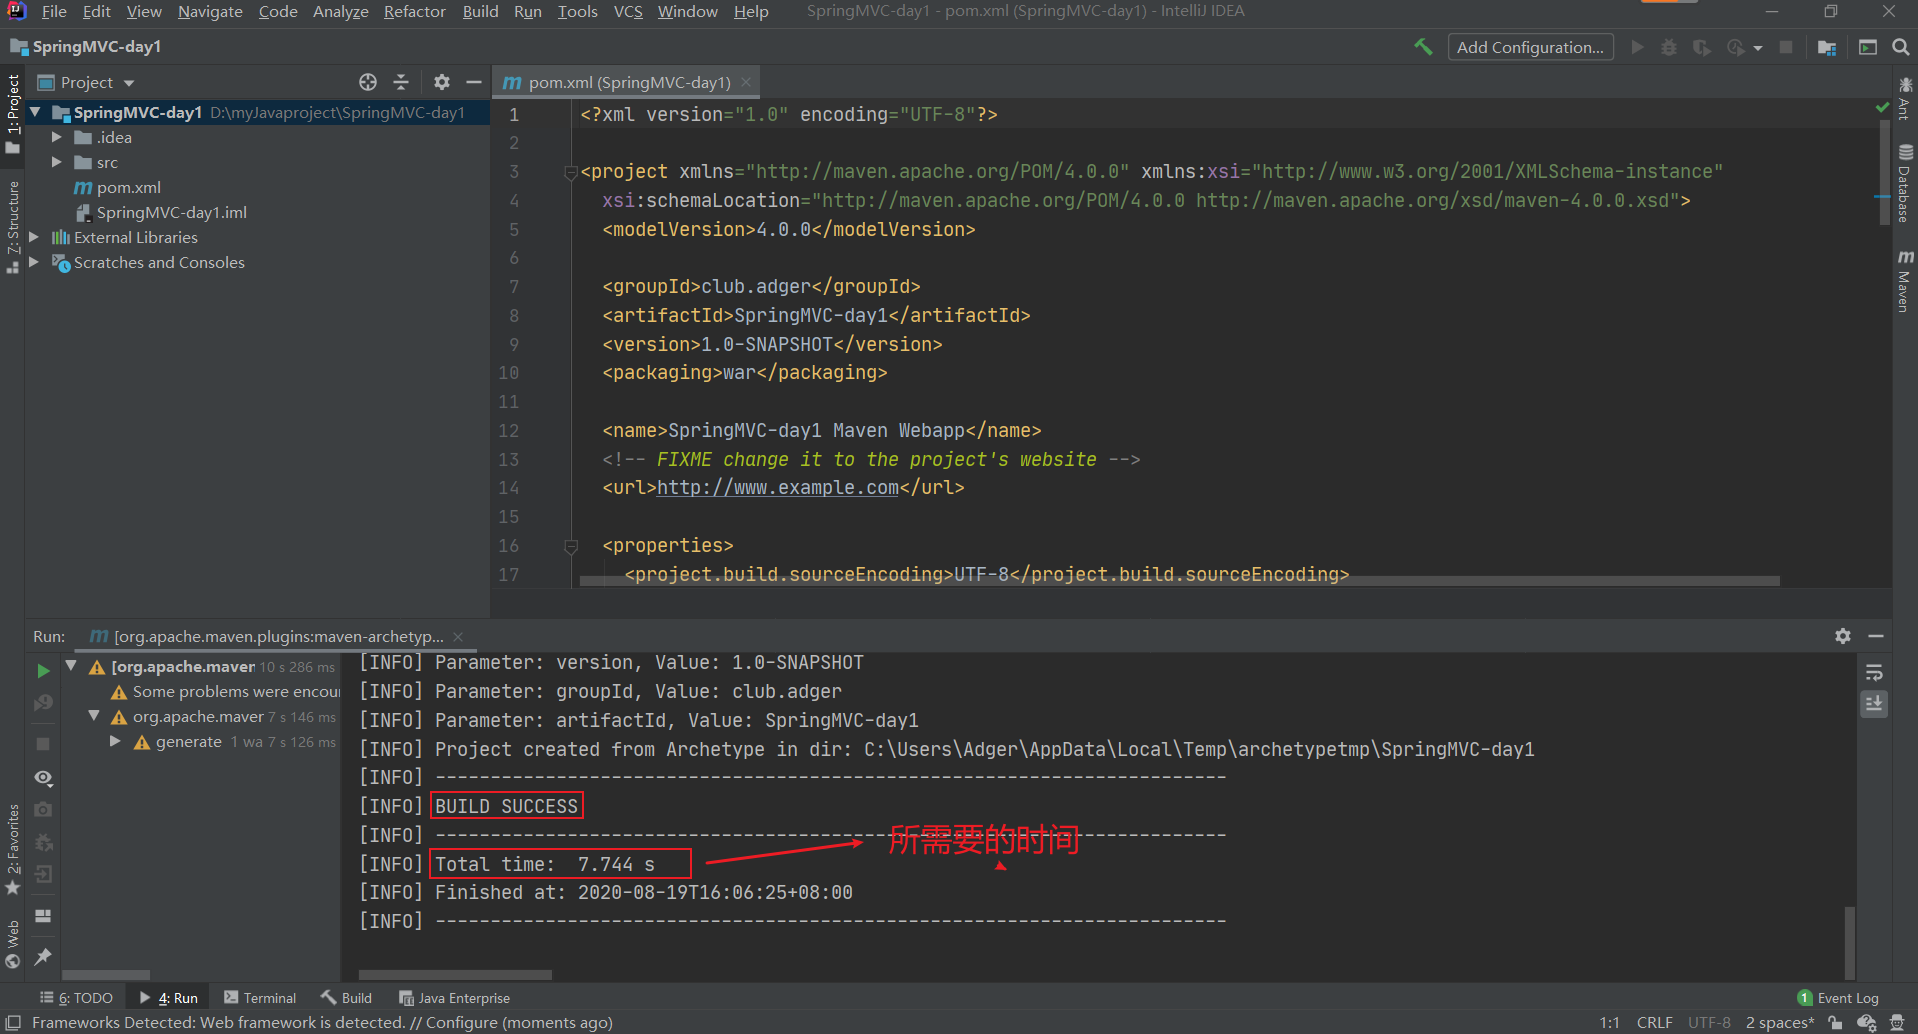
Task: Click the pin tab icon in the Run panel
Action: coord(43,957)
